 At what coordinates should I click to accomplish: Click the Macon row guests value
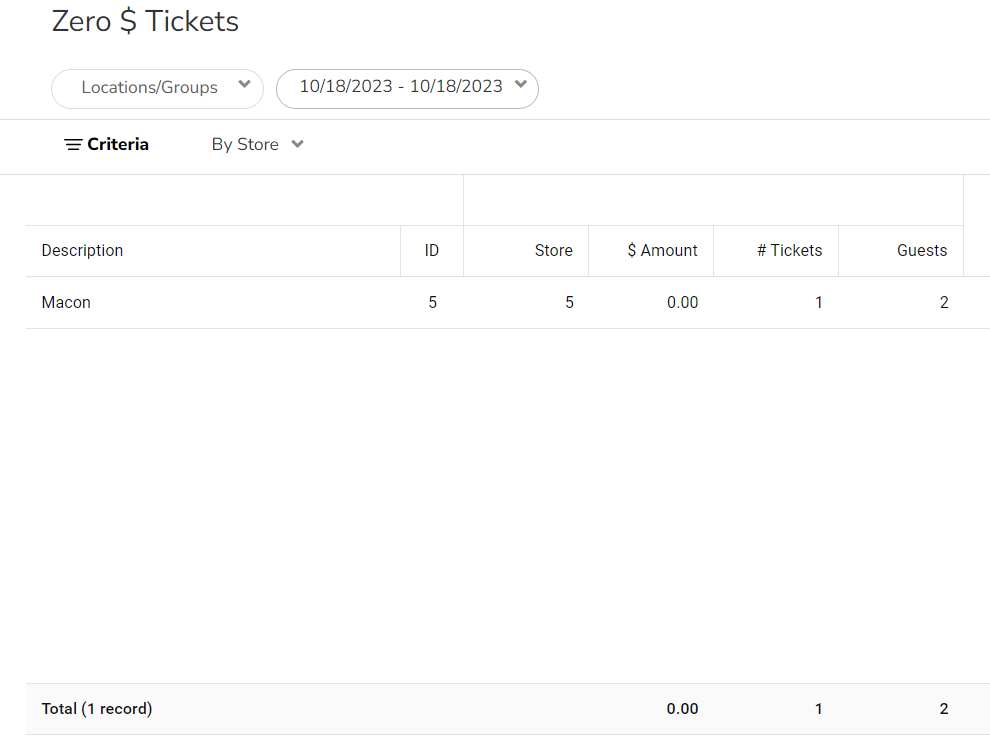click(x=943, y=303)
